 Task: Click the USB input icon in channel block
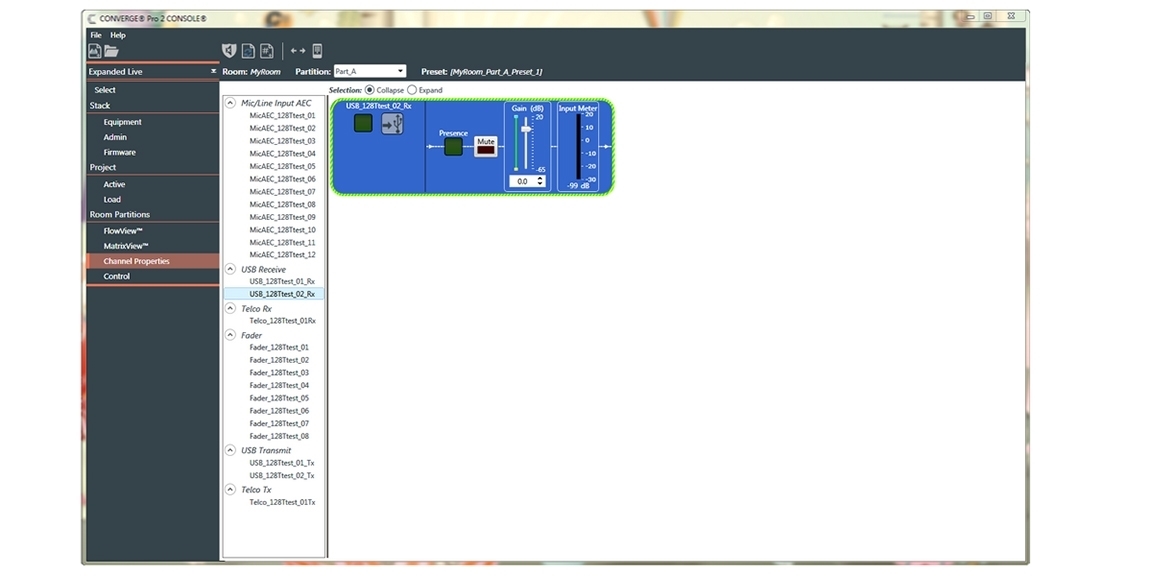[x=392, y=123]
